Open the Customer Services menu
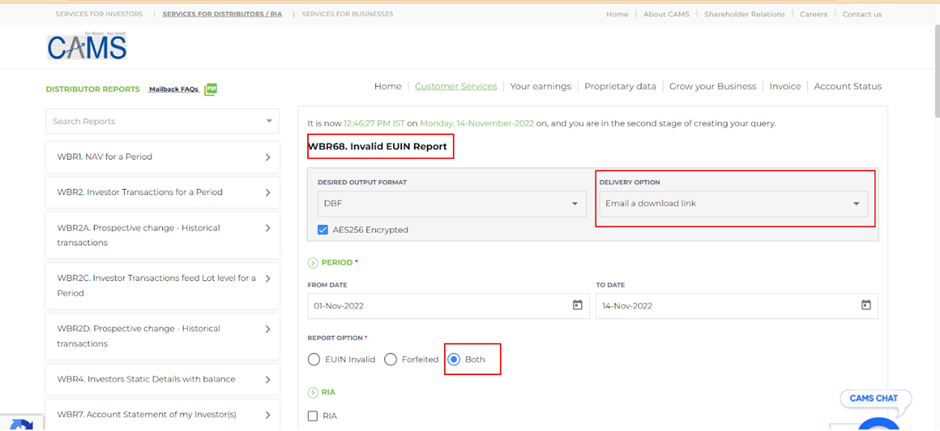The height and width of the screenshot is (431, 940). [456, 86]
